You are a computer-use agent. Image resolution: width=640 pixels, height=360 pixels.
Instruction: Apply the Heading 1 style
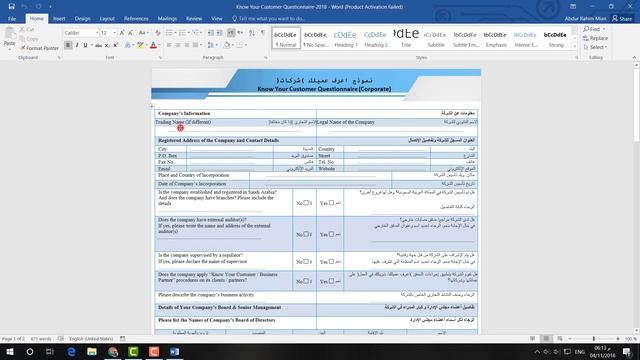pyautogui.click(x=345, y=38)
